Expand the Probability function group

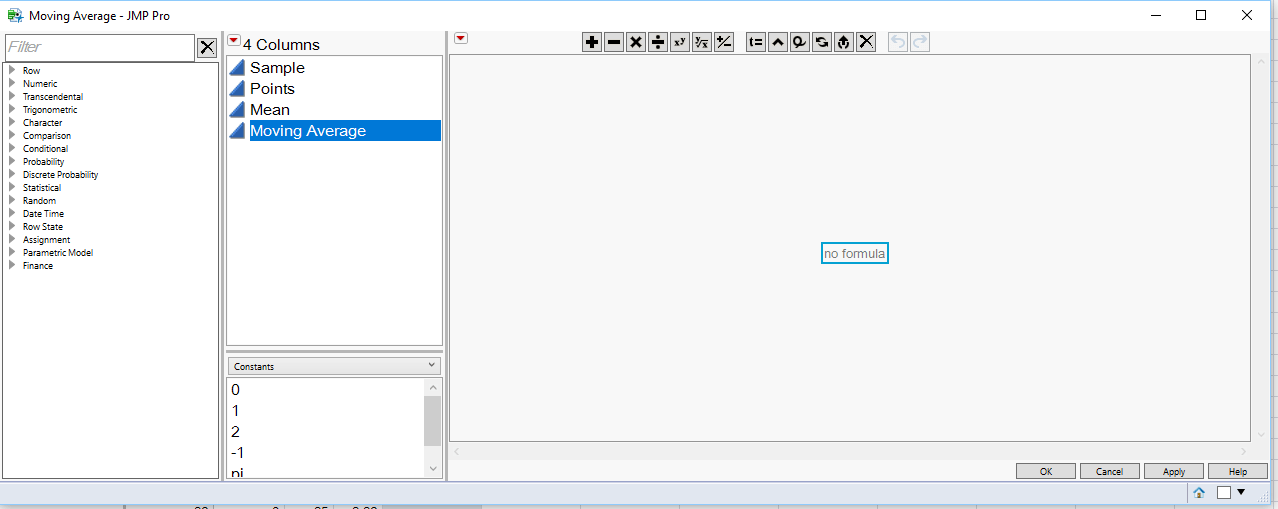pos(11,161)
